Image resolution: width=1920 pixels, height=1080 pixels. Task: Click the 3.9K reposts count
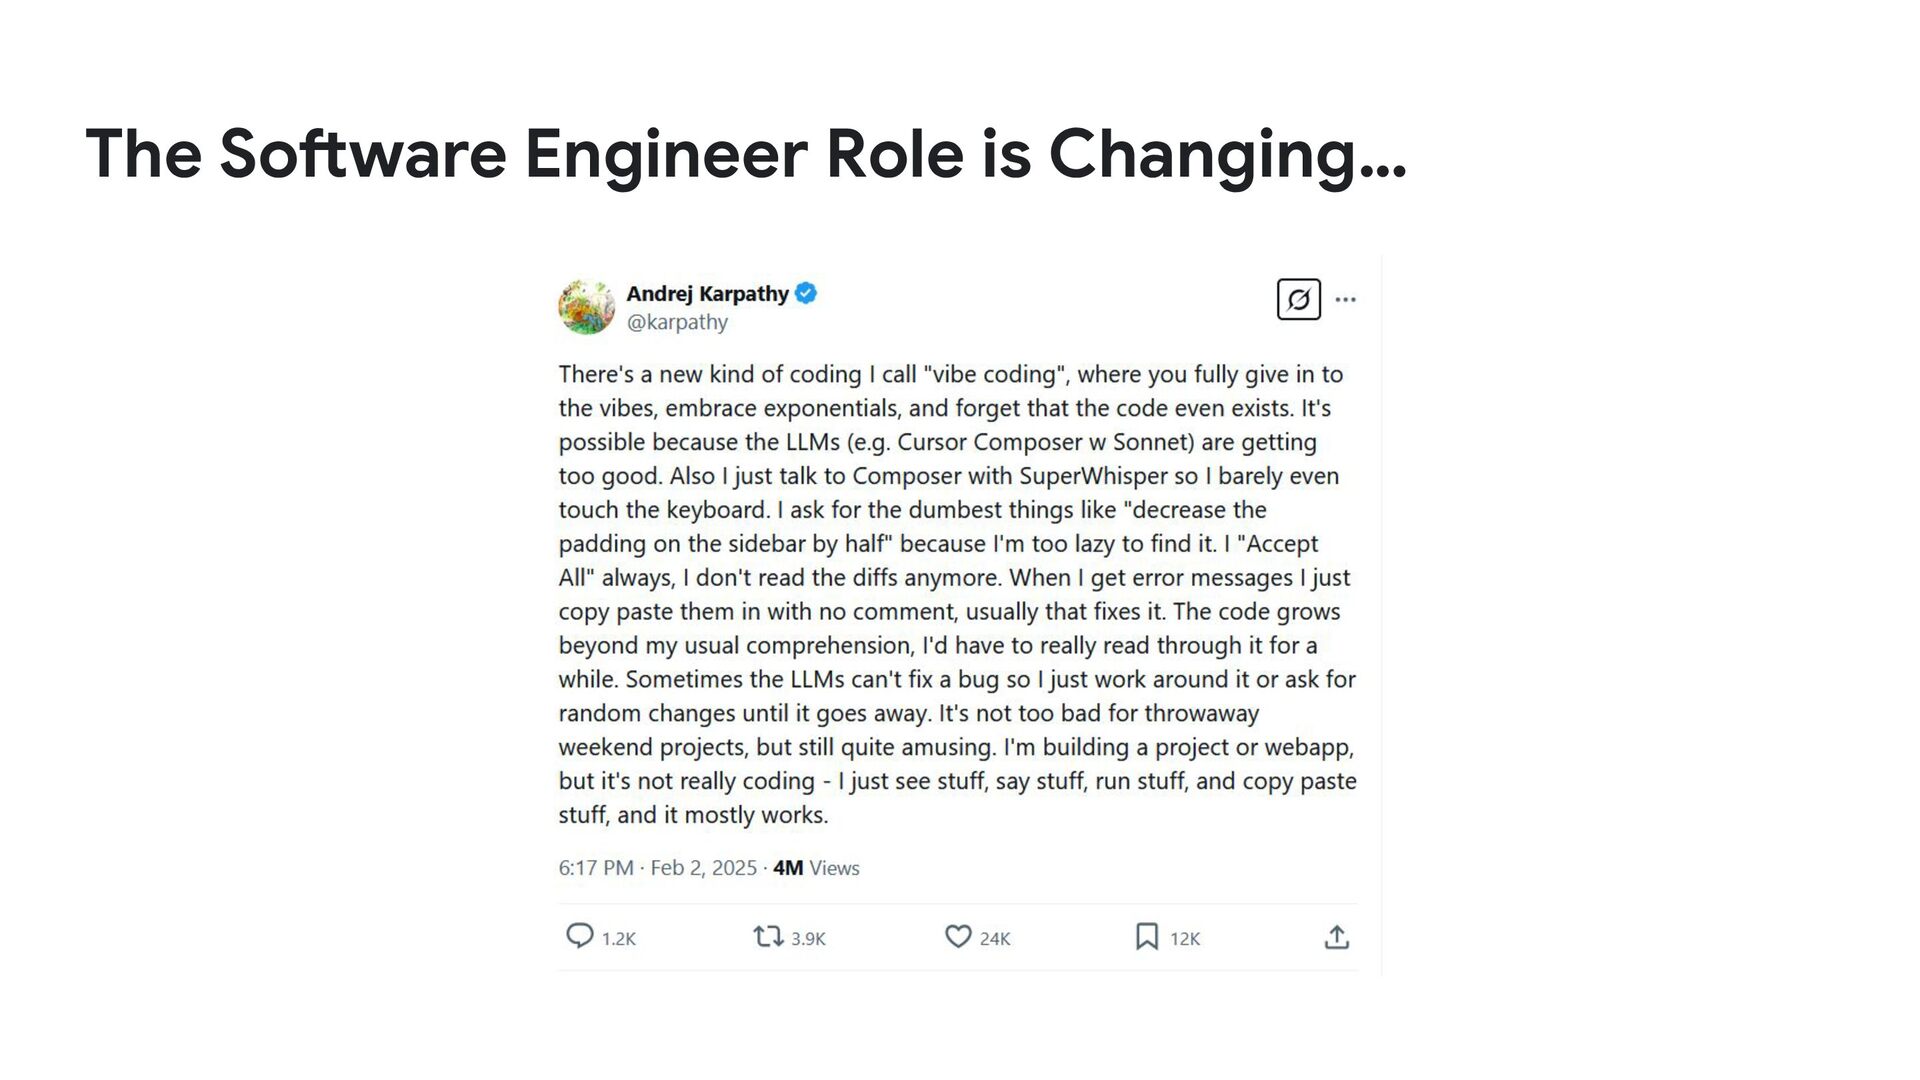tap(808, 939)
